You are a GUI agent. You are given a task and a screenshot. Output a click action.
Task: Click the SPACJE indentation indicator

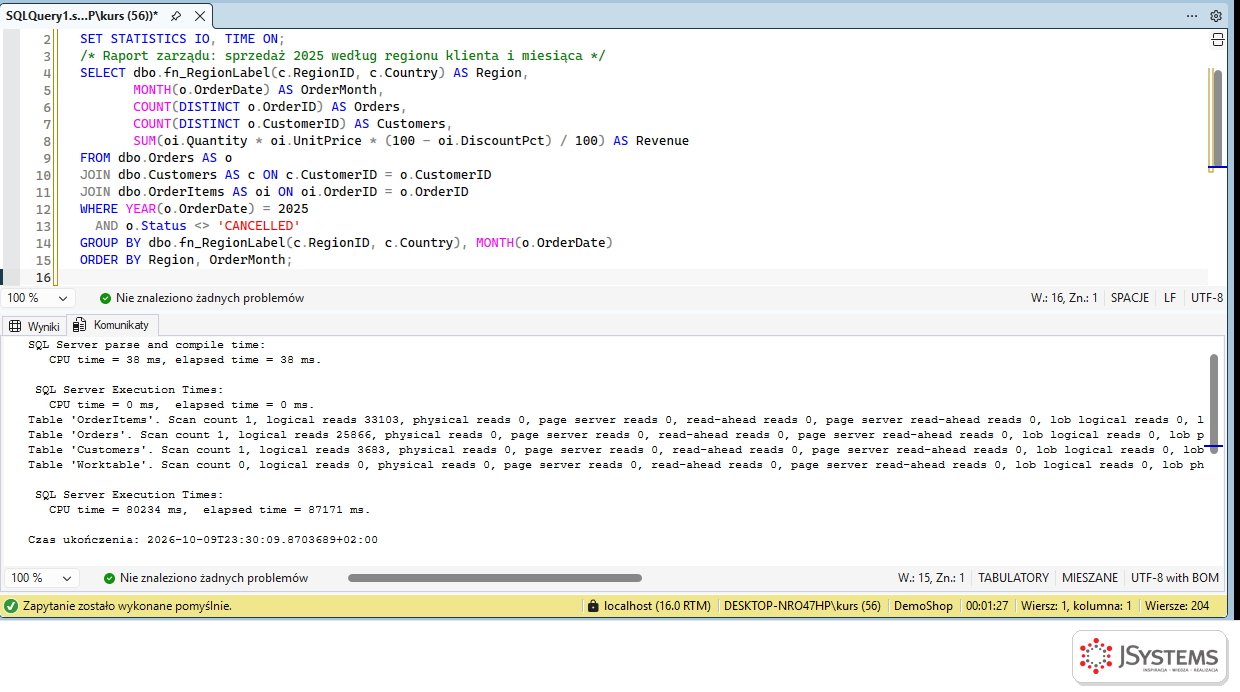[x=1130, y=298]
